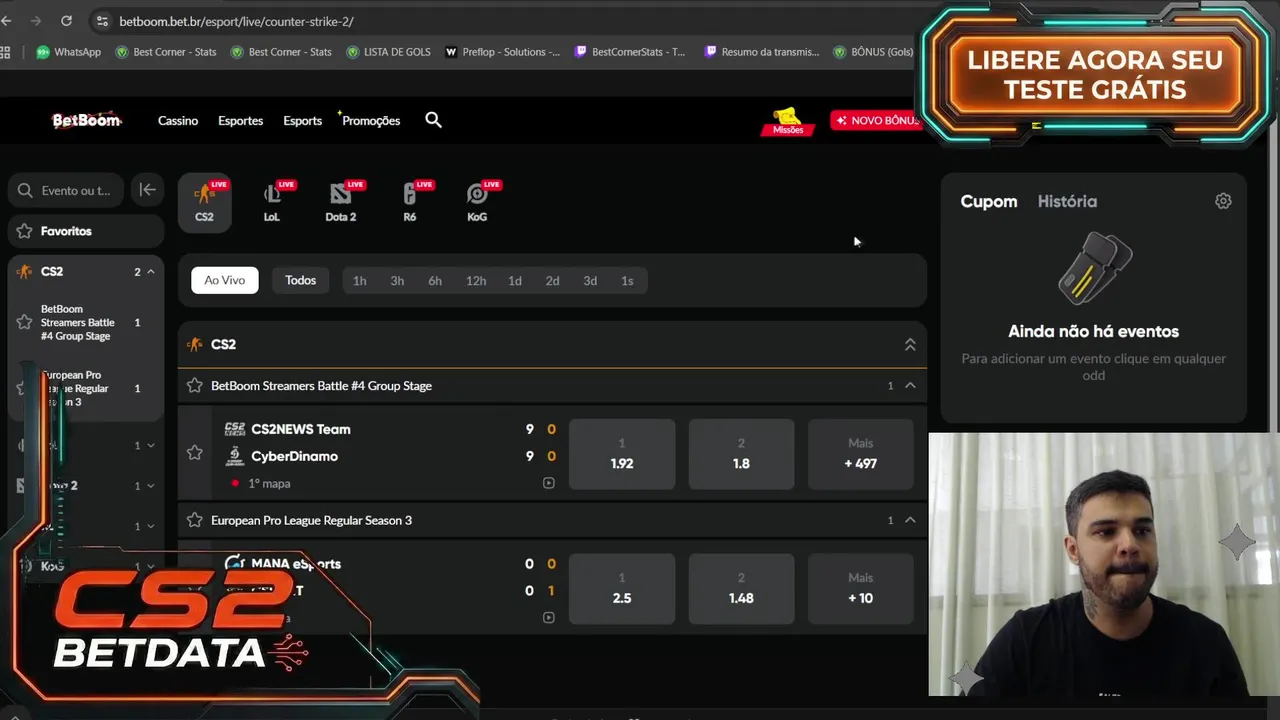Collapse the left sidebar arrow icon

[147, 190]
